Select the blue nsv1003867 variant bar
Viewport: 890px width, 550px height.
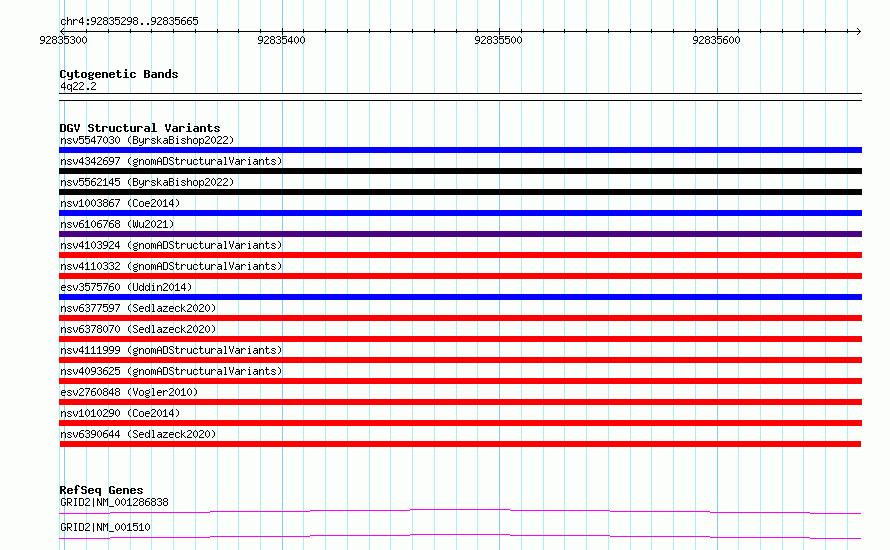460,213
